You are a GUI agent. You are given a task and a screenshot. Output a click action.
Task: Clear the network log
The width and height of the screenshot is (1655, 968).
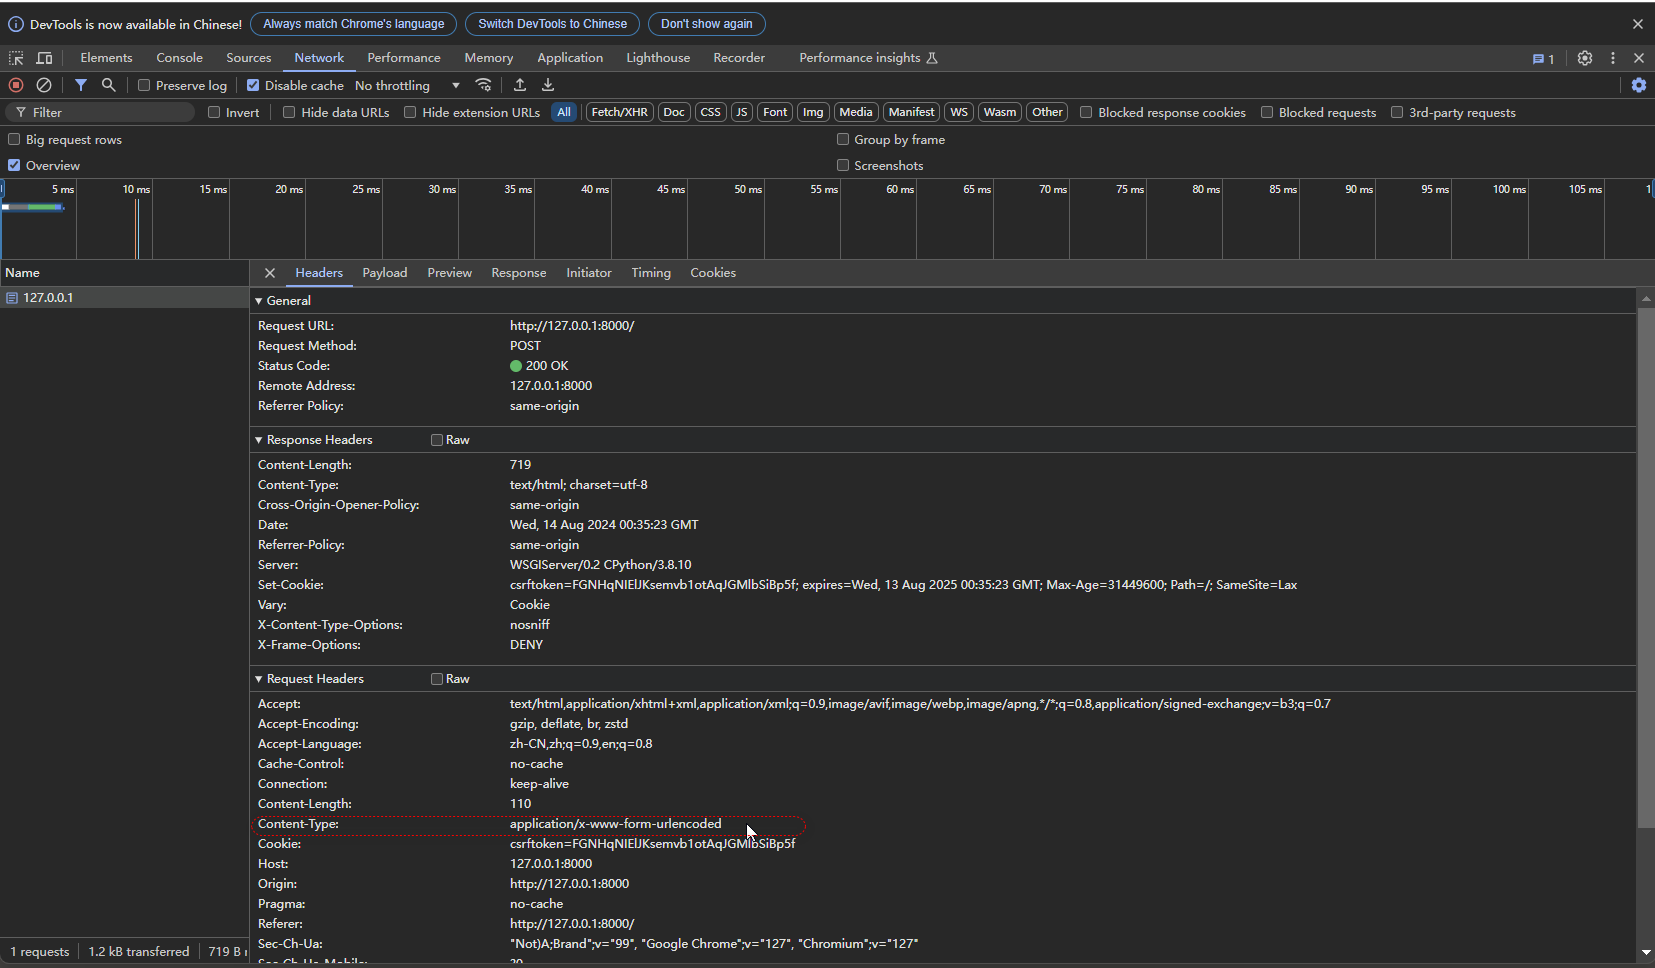click(44, 85)
